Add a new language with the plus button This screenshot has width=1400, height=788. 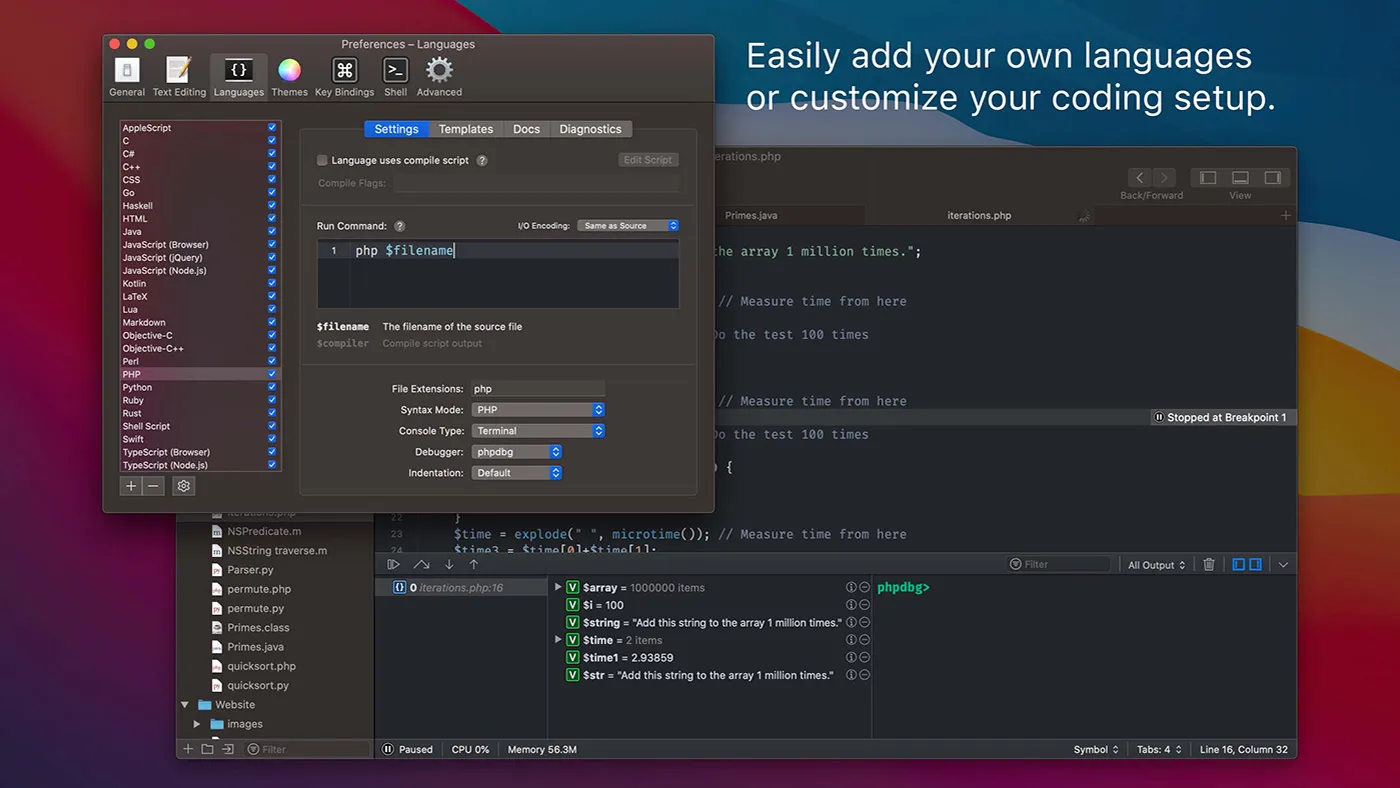[x=130, y=485]
